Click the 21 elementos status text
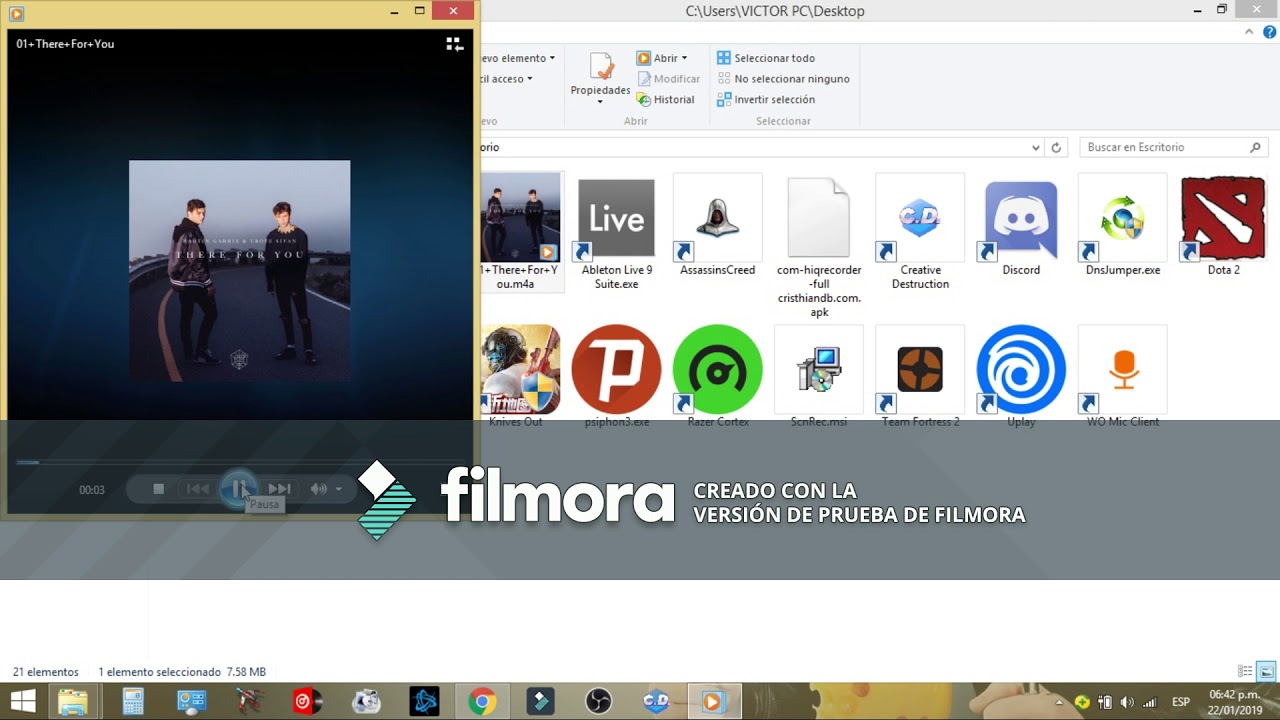Image resolution: width=1280 pixels, height=720 pixels. [46, 672]
